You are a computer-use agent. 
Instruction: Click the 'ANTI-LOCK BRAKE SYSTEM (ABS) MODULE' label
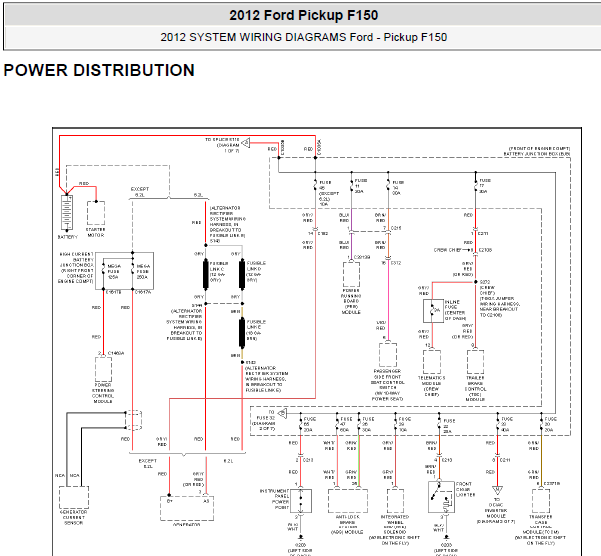tap(347, 524)
